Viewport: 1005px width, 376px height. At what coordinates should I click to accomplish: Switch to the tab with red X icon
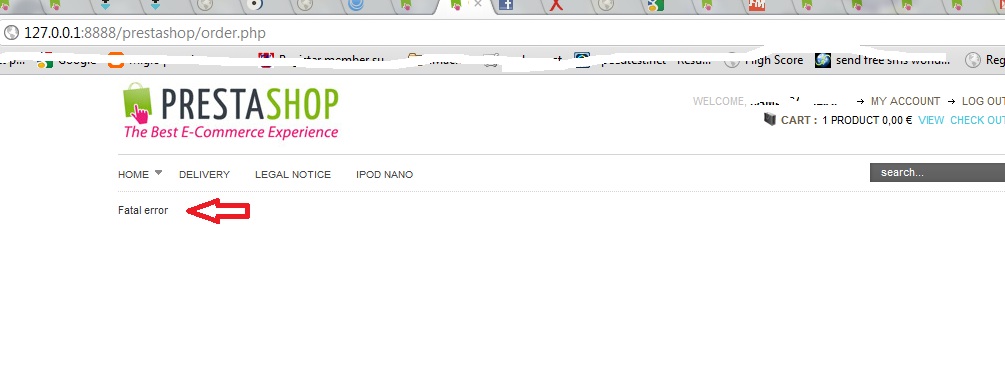(x=556, y=5)
